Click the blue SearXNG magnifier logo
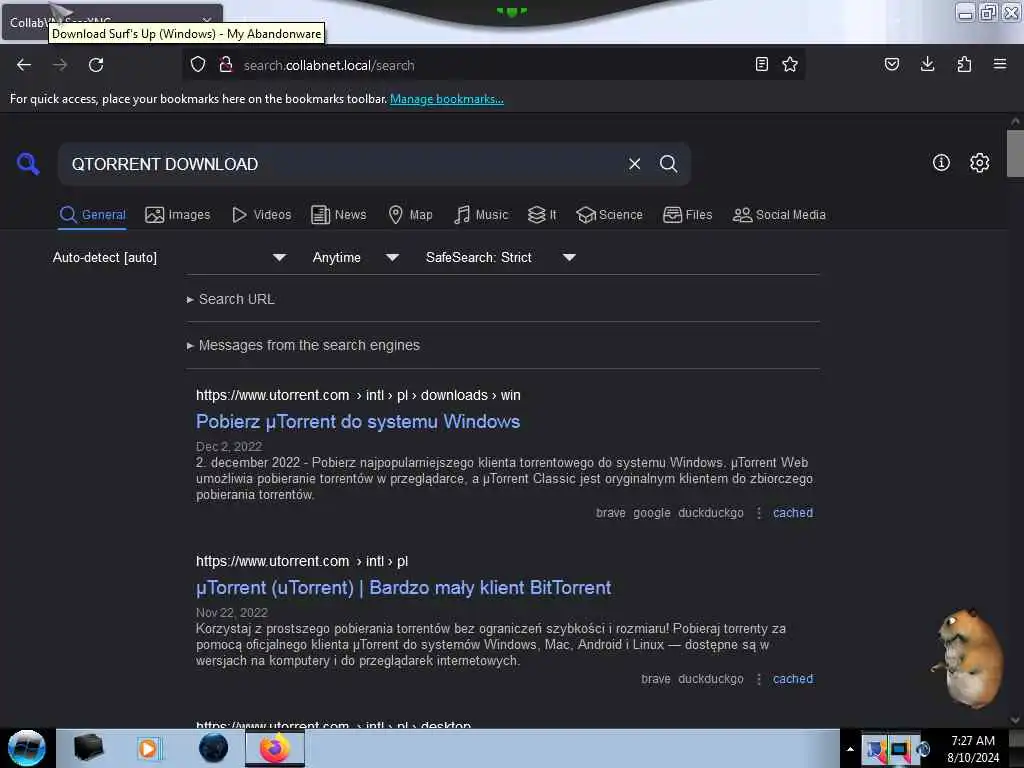The height and width of the screenshot is (768, 1024). (28, 163)
